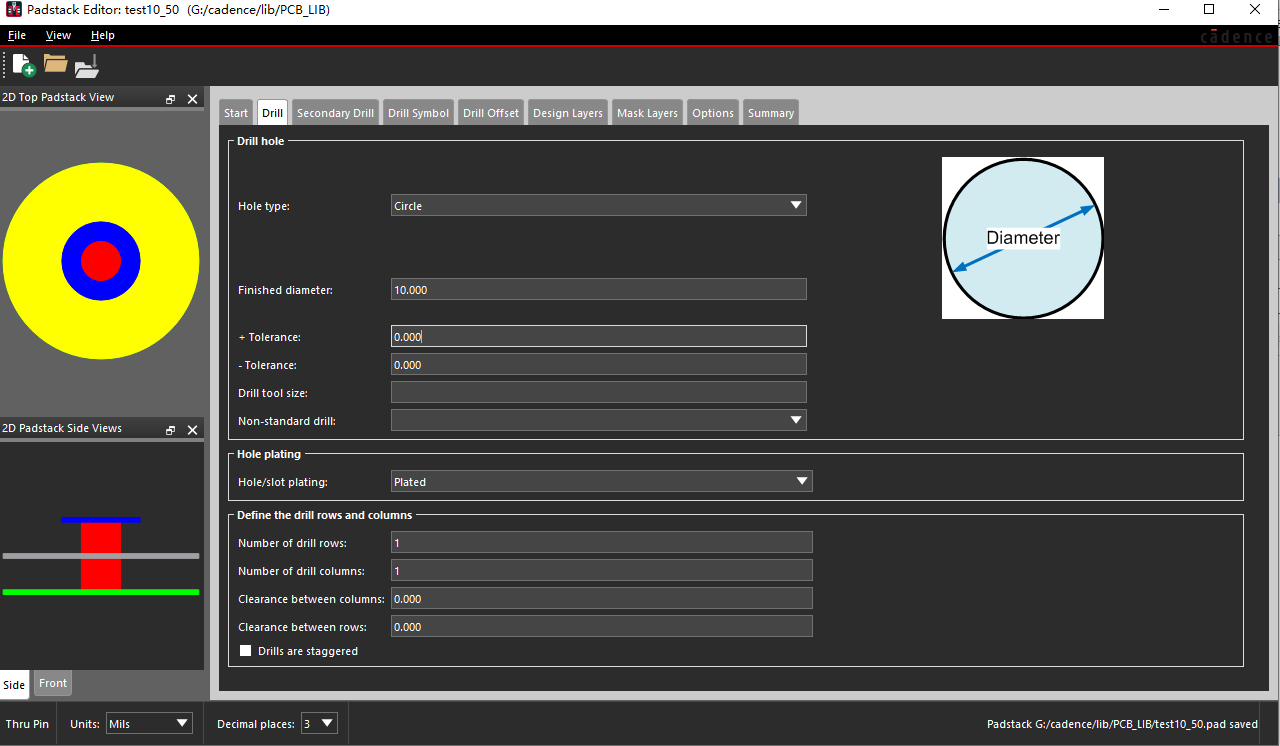Screen dimensions: 1280x746
Task: Click the Save Padstack folder icon
Action: pyautogui.click(x=87, y=66)
